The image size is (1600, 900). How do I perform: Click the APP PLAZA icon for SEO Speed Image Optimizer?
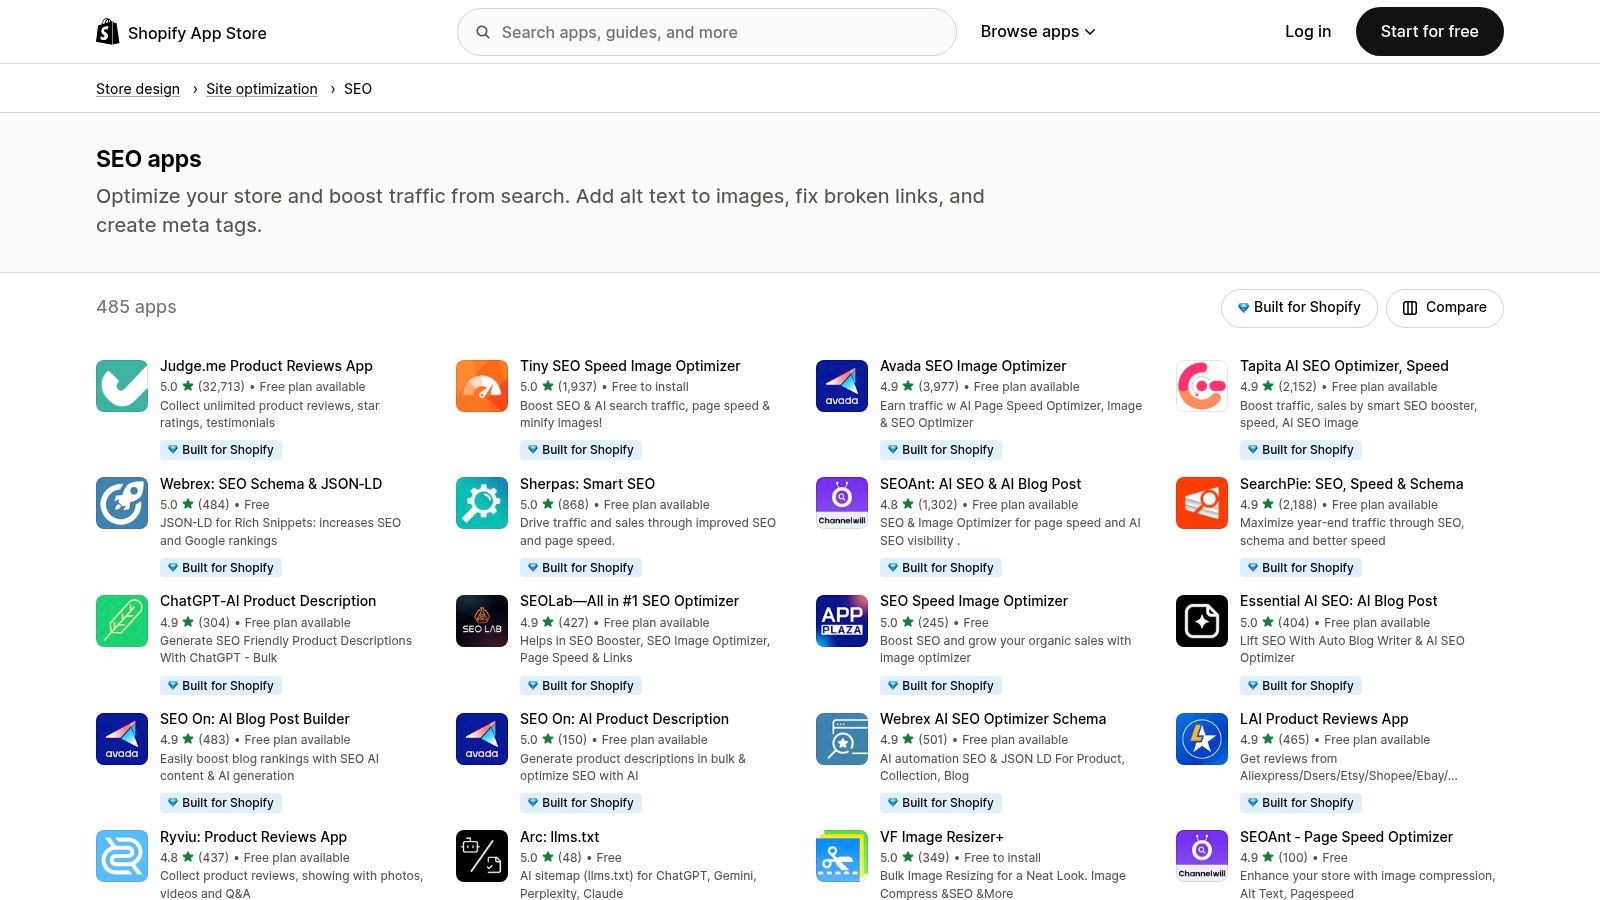click(842, 621)
